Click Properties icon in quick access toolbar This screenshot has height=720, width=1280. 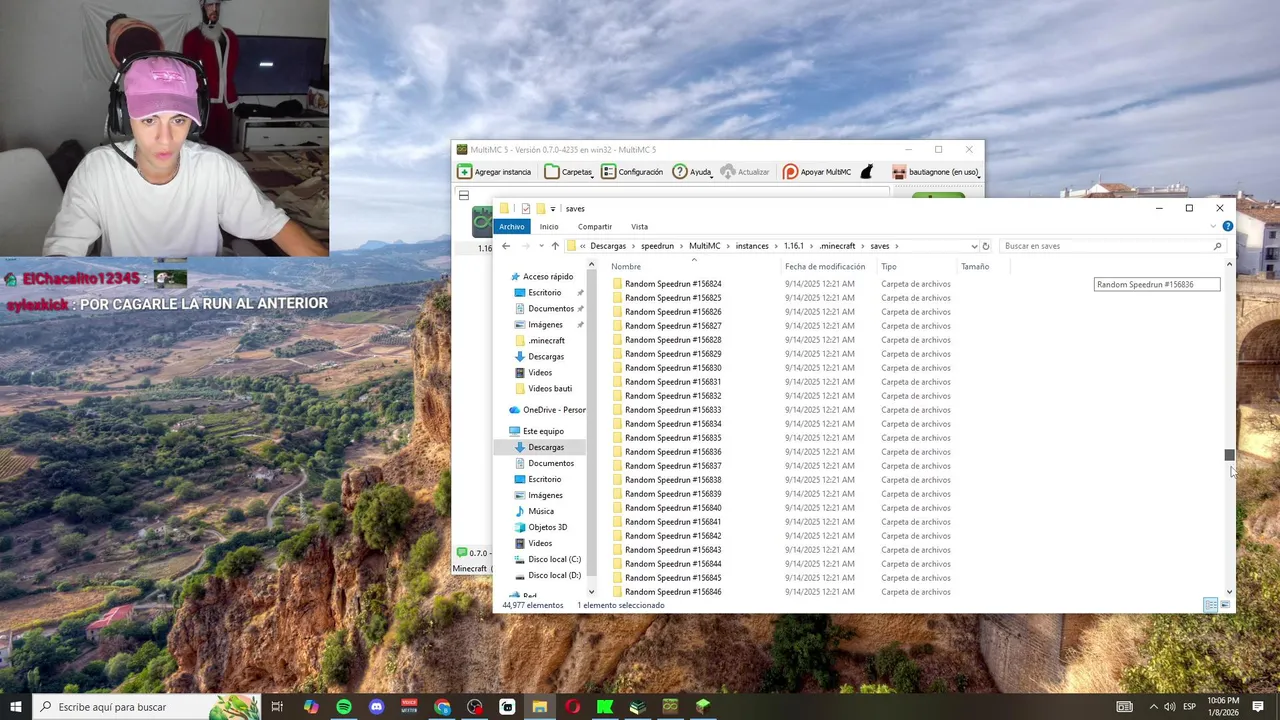(x=526, y=208)
